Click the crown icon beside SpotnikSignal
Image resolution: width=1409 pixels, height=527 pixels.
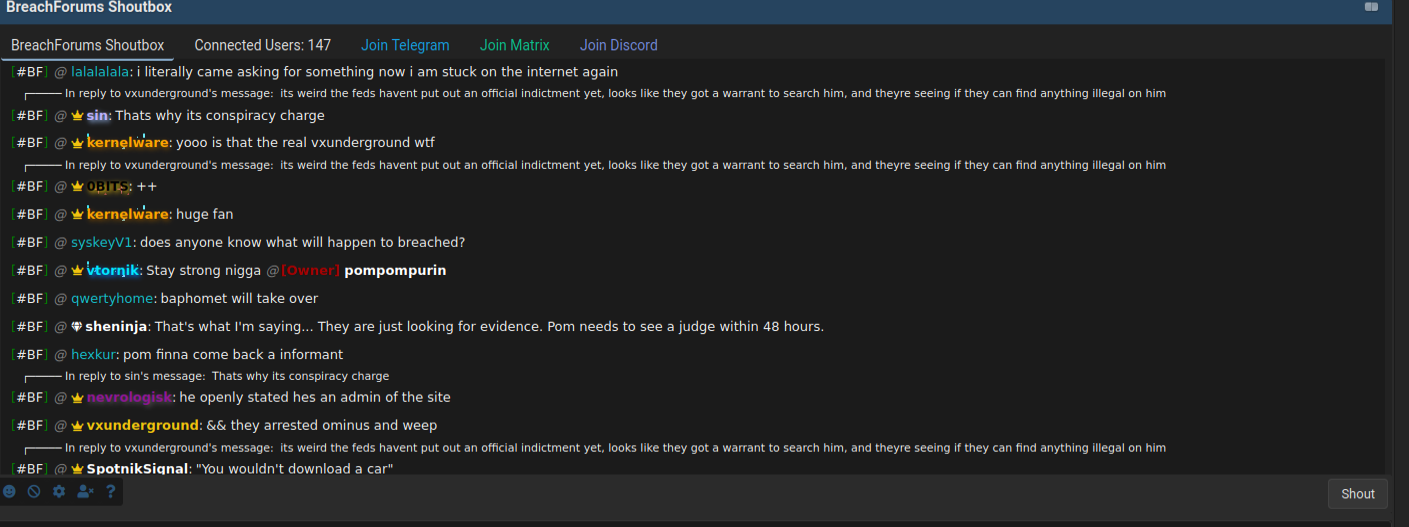tap(77, 469)
